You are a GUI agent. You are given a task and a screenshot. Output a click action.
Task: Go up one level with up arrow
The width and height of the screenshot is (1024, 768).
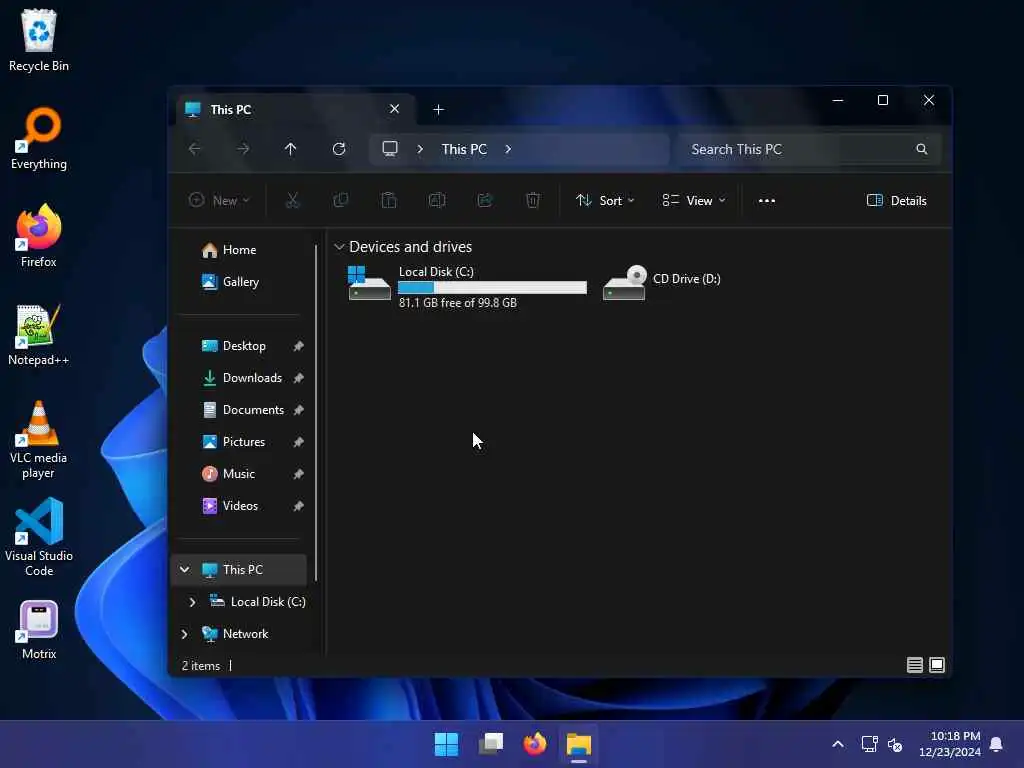point(291,149)
